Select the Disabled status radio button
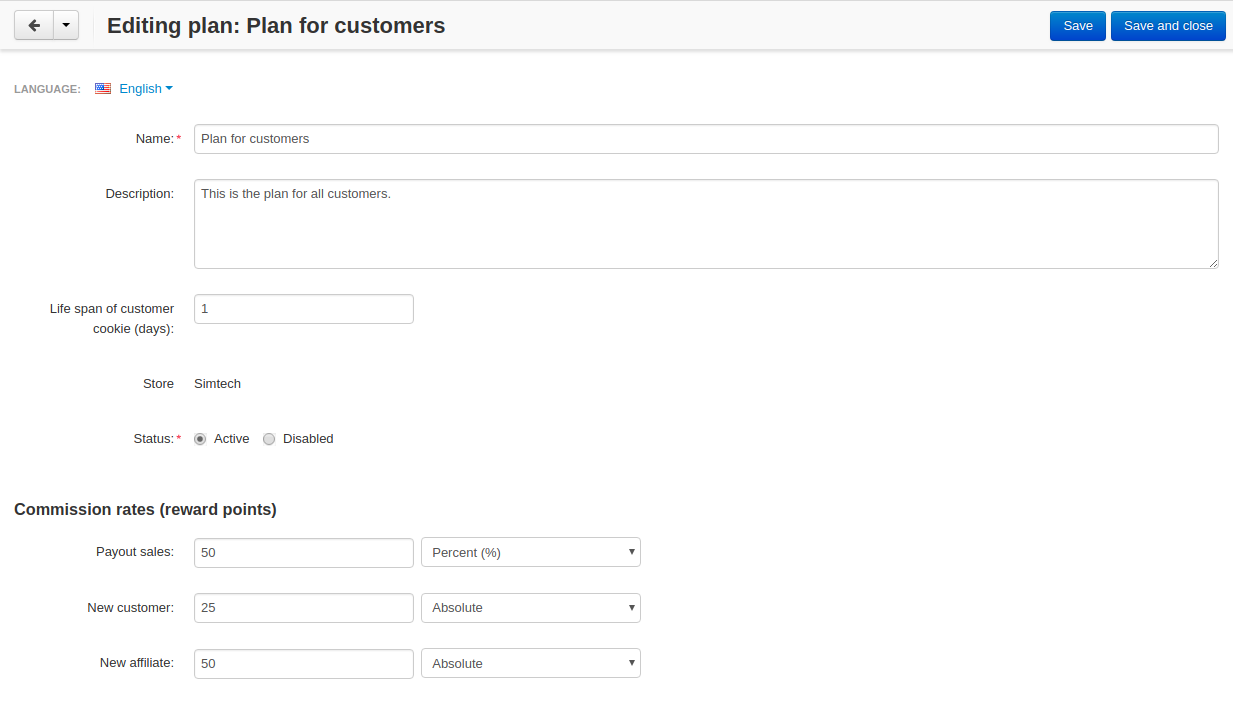The height and width of the screenshot is (710, 1233). [x=269, y=439]
